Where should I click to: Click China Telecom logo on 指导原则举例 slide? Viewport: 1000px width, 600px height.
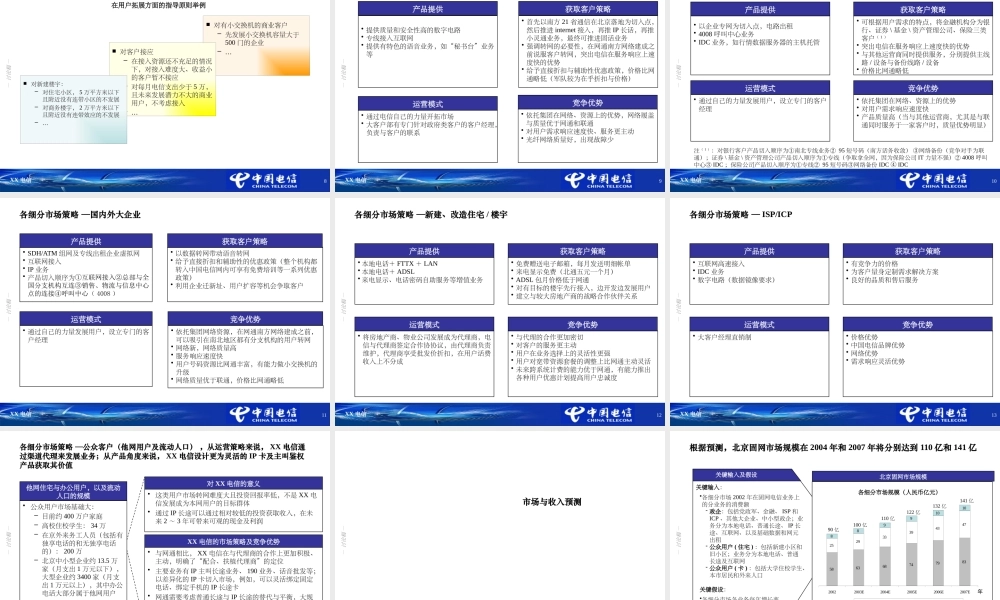pos(263,180)
